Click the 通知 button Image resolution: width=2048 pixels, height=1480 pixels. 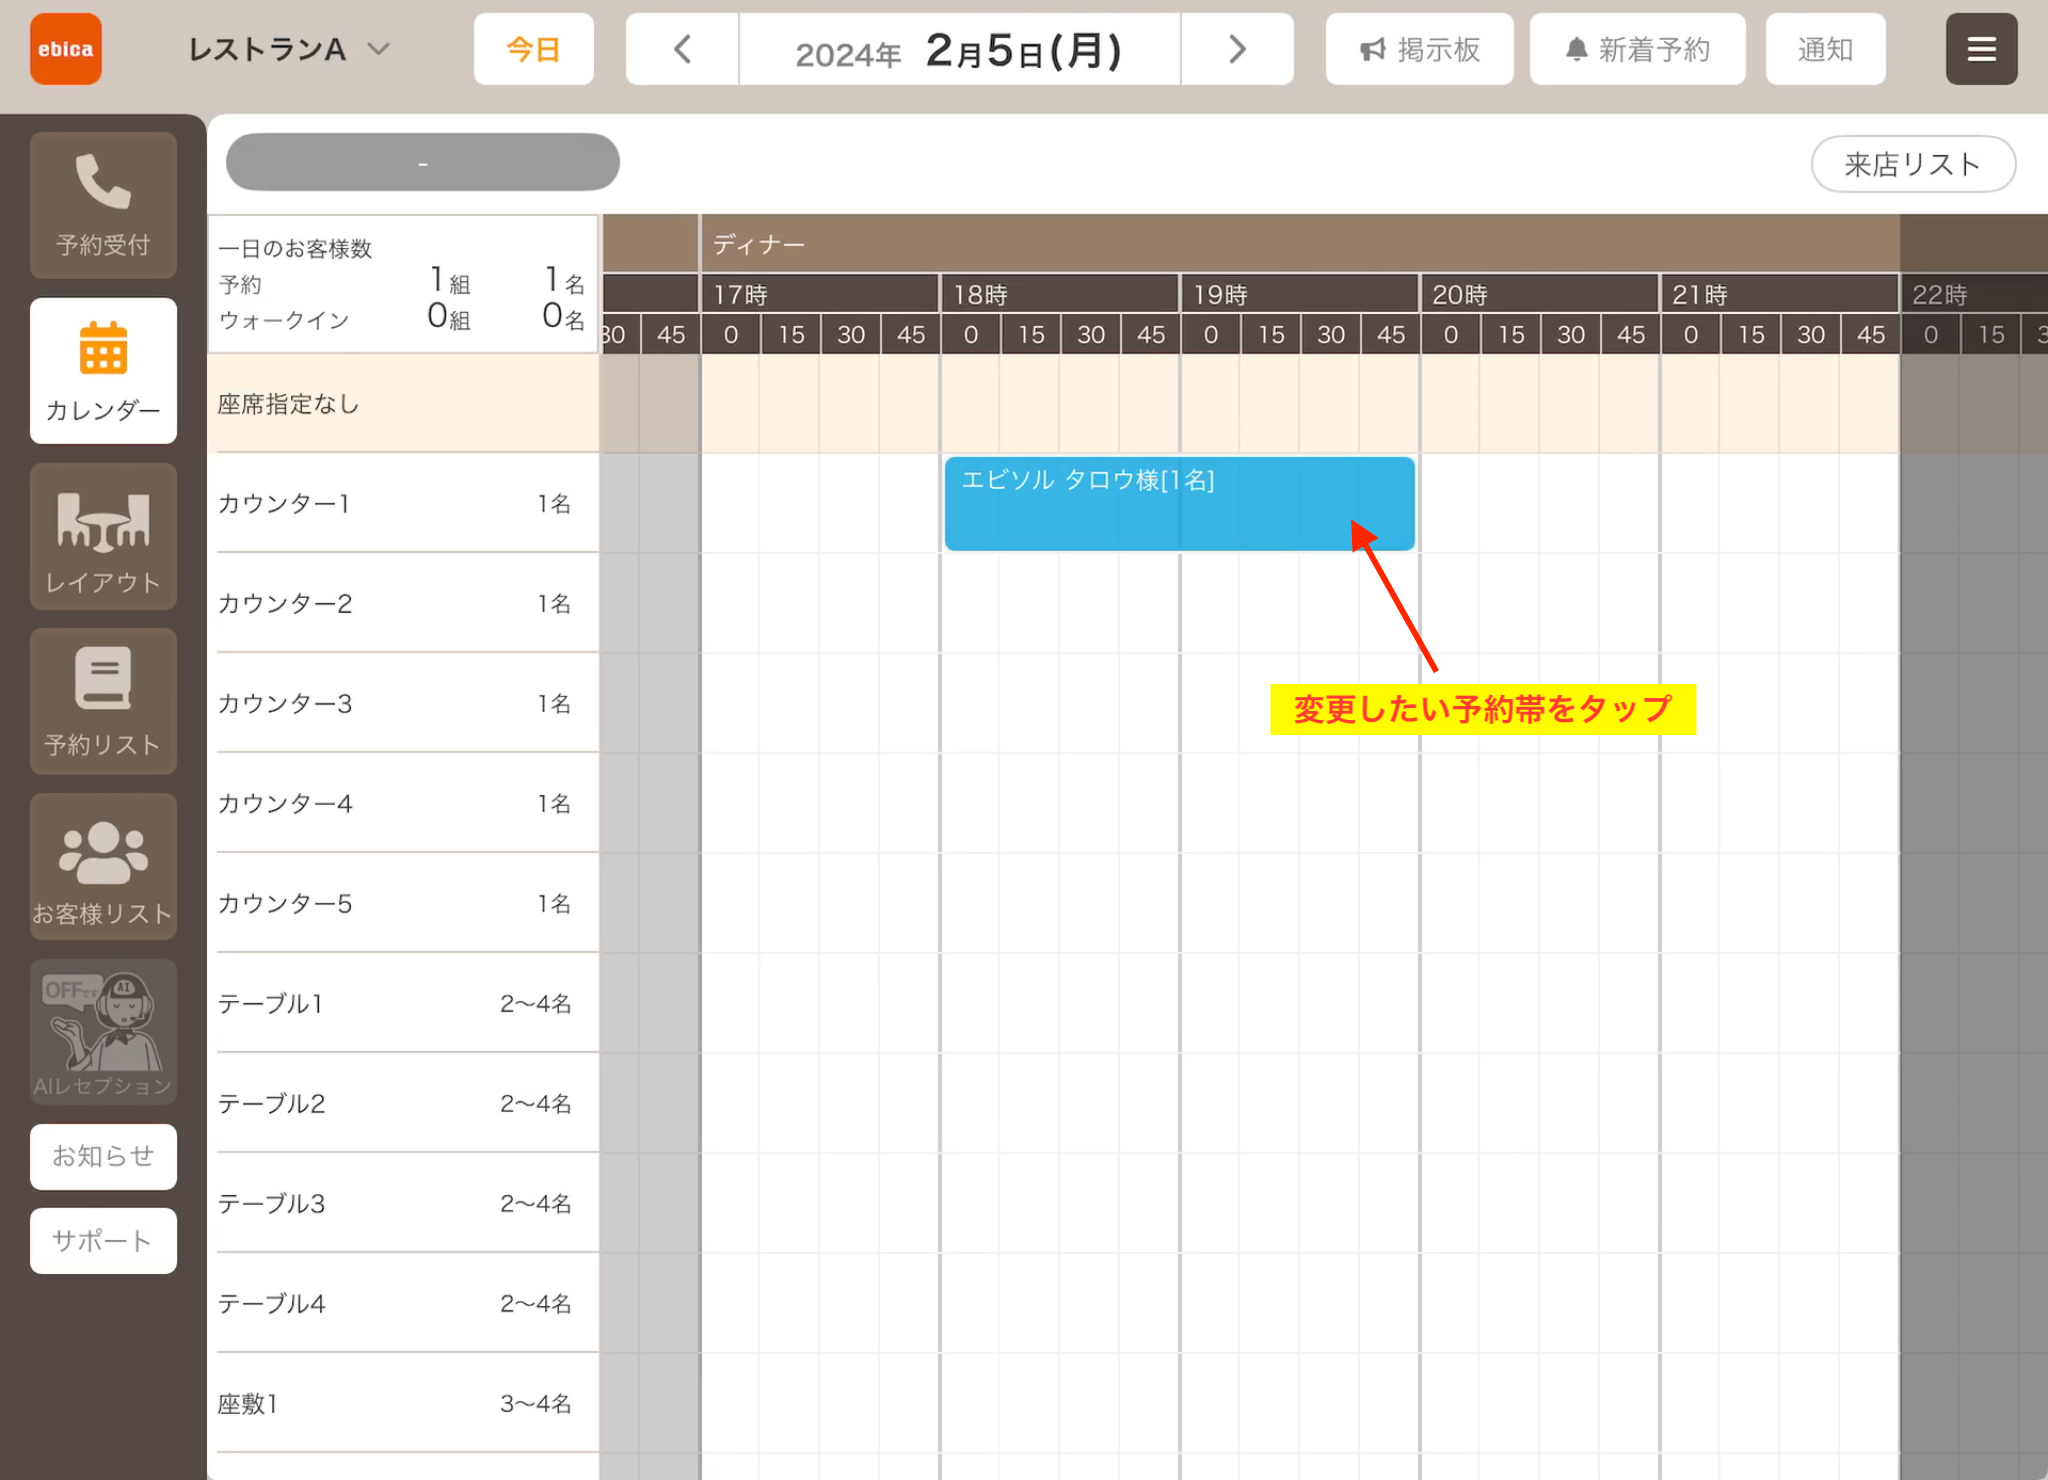pyautogui.click(x=1825, y=49)
